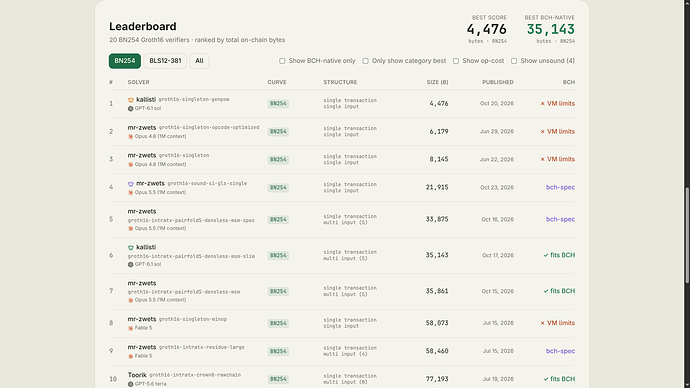Select the BN254 filter tab
This screenshot has width=690, height=388.
click(125, 61)
